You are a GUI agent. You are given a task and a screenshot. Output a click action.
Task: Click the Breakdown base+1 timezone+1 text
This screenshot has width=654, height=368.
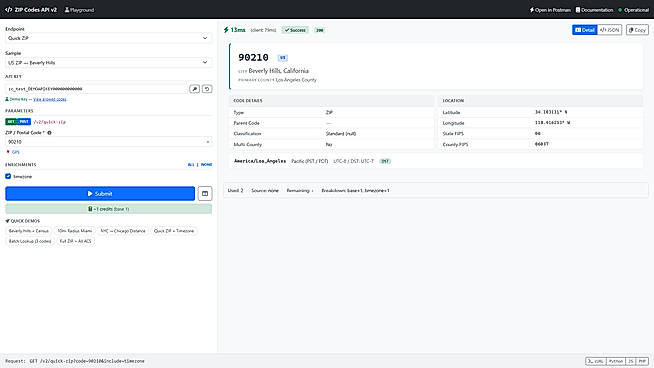coord(355,191)
